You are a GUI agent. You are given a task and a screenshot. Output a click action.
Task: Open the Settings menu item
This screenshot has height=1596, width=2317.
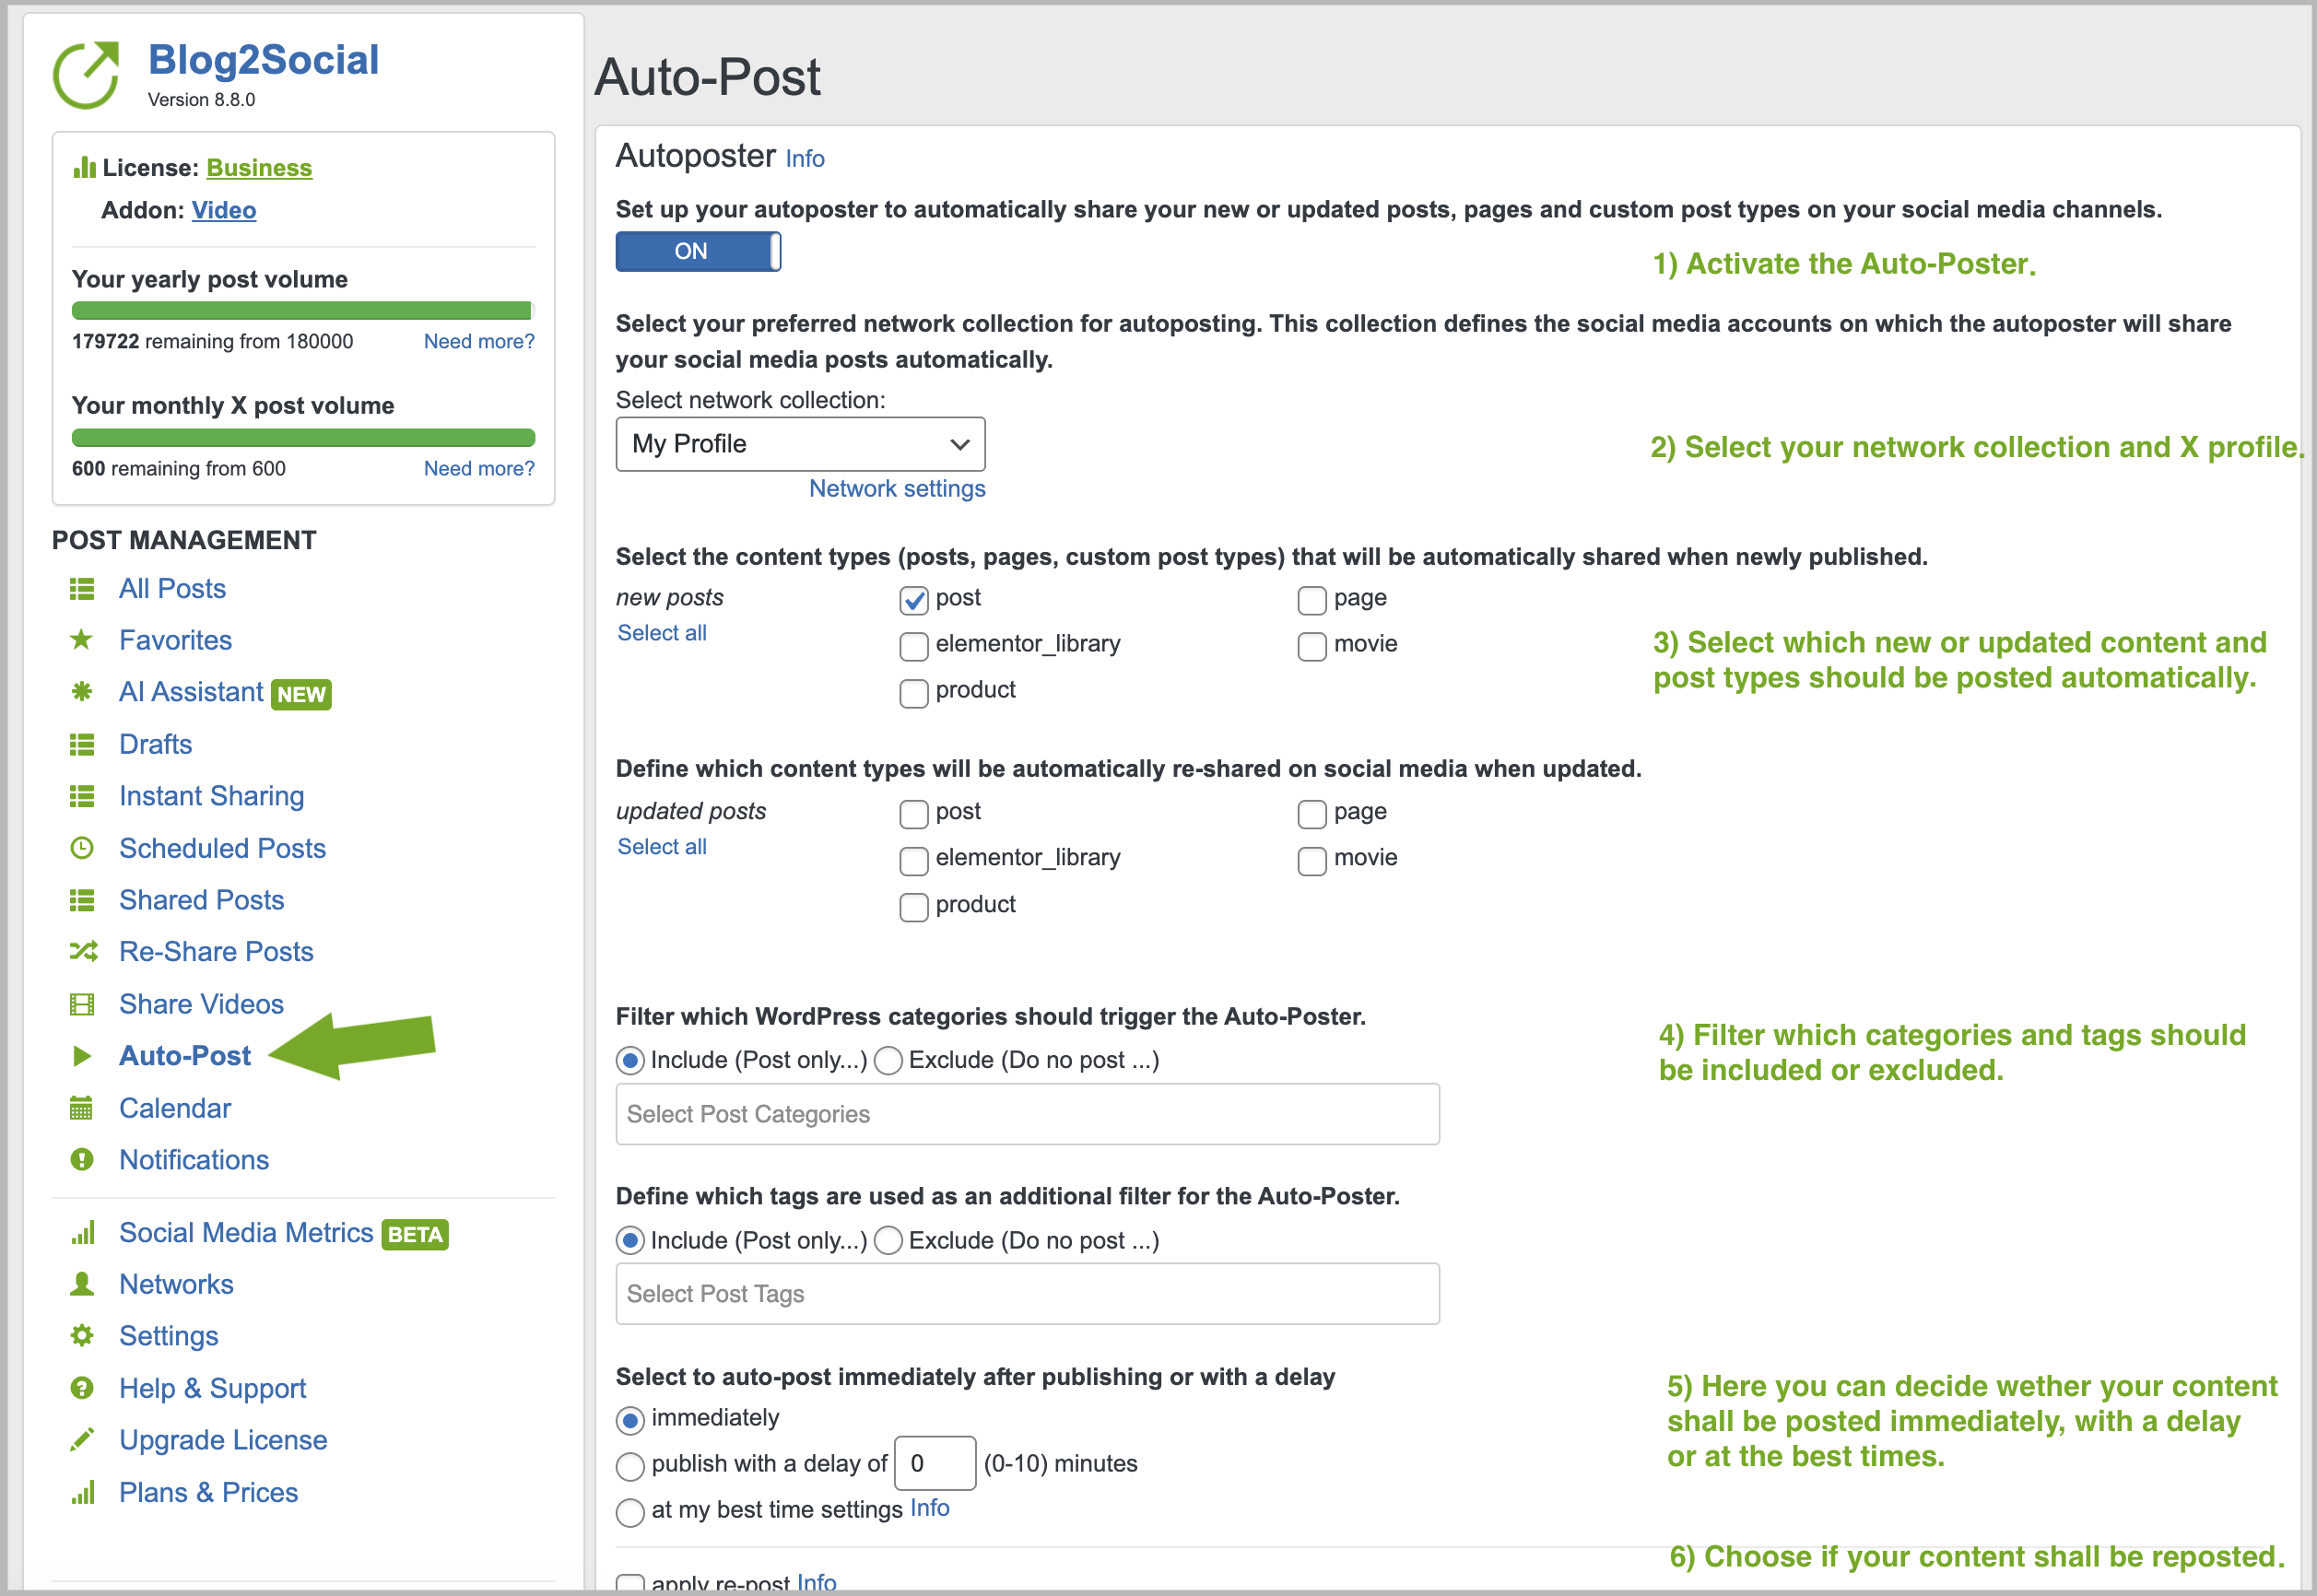(x=168, y=1335)
